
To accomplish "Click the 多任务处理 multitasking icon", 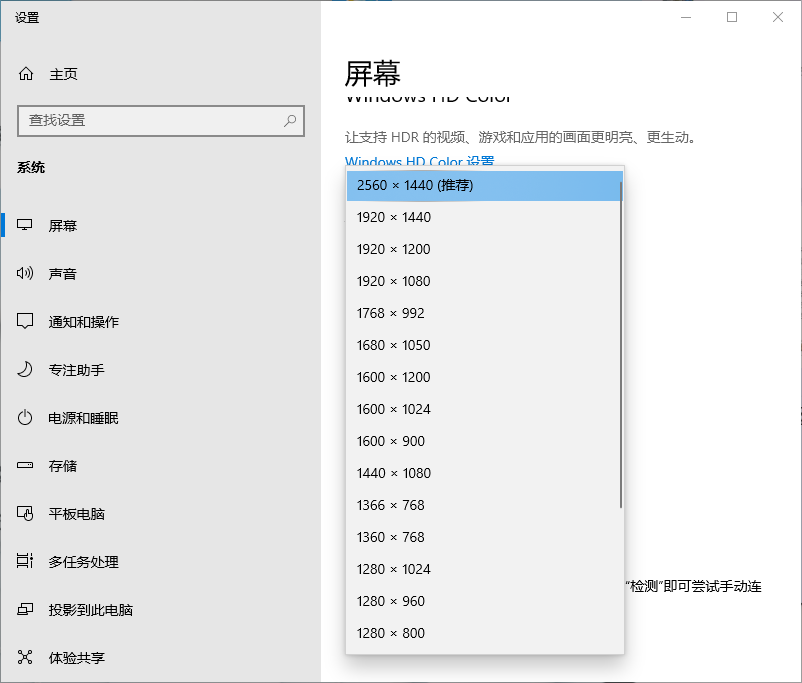I will 25,561.
